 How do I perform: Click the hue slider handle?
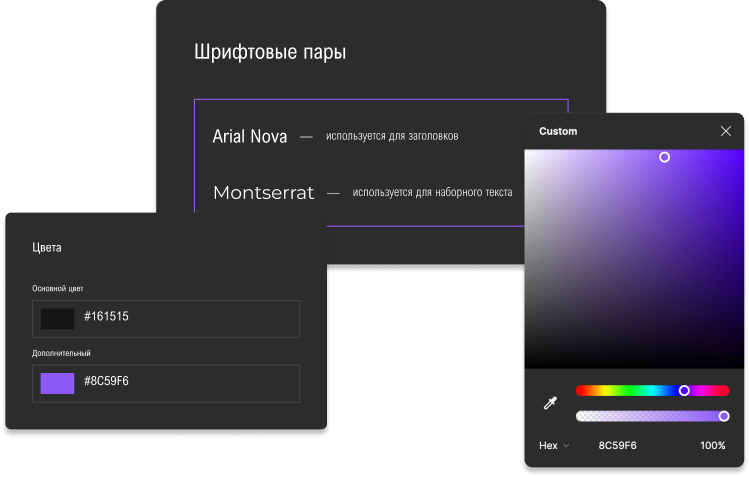point(684,391)
